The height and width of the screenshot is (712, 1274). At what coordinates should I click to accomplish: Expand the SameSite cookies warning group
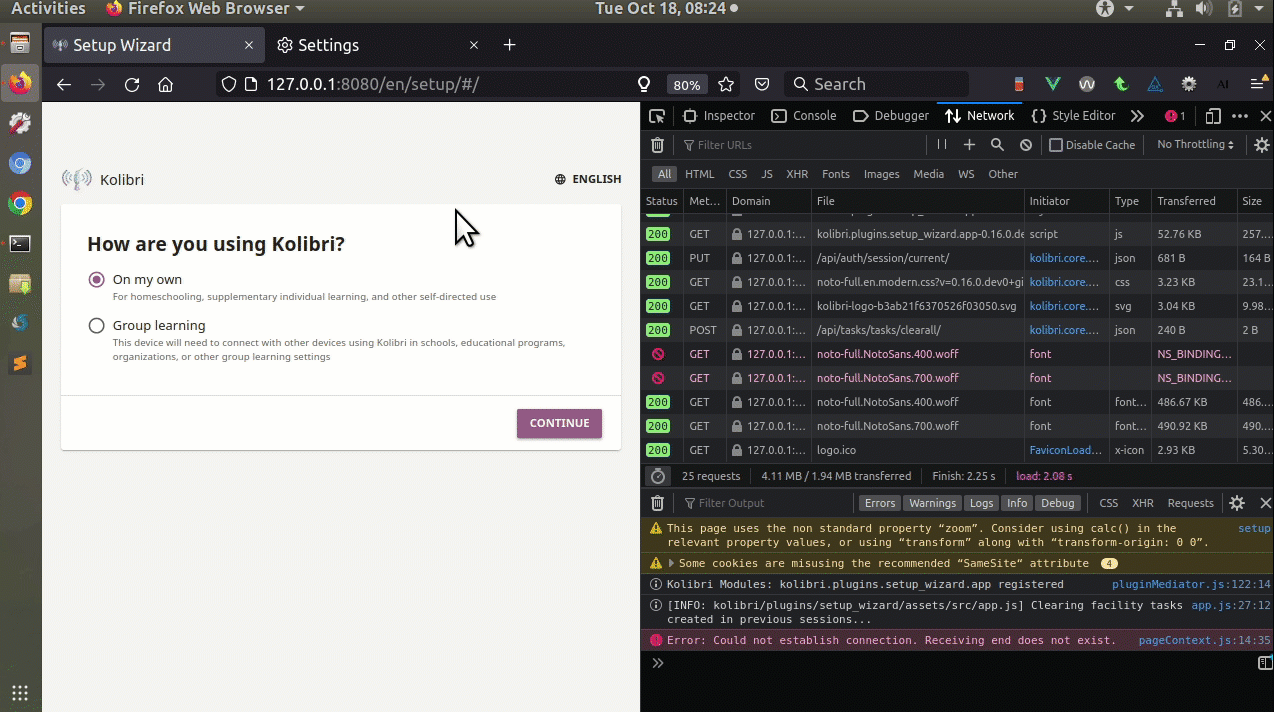(x=672, y=564)
